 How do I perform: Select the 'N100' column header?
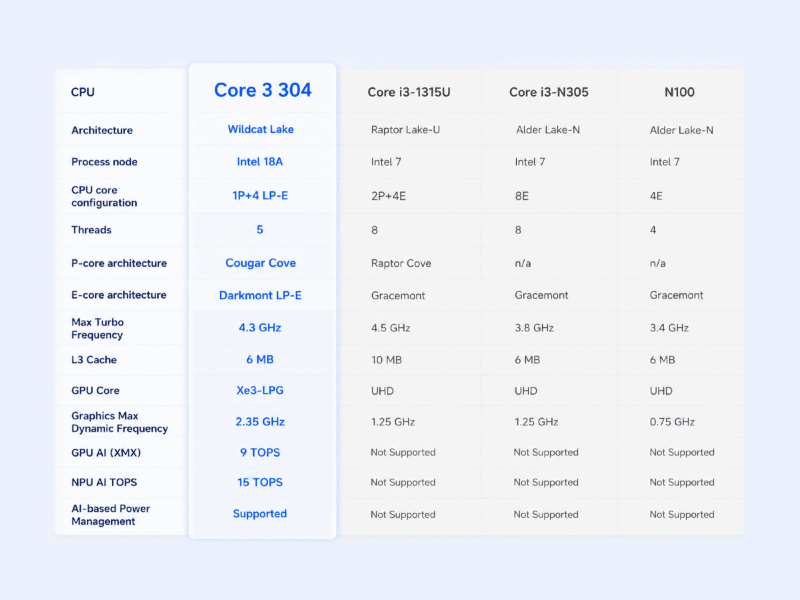(x=679, y=92)
